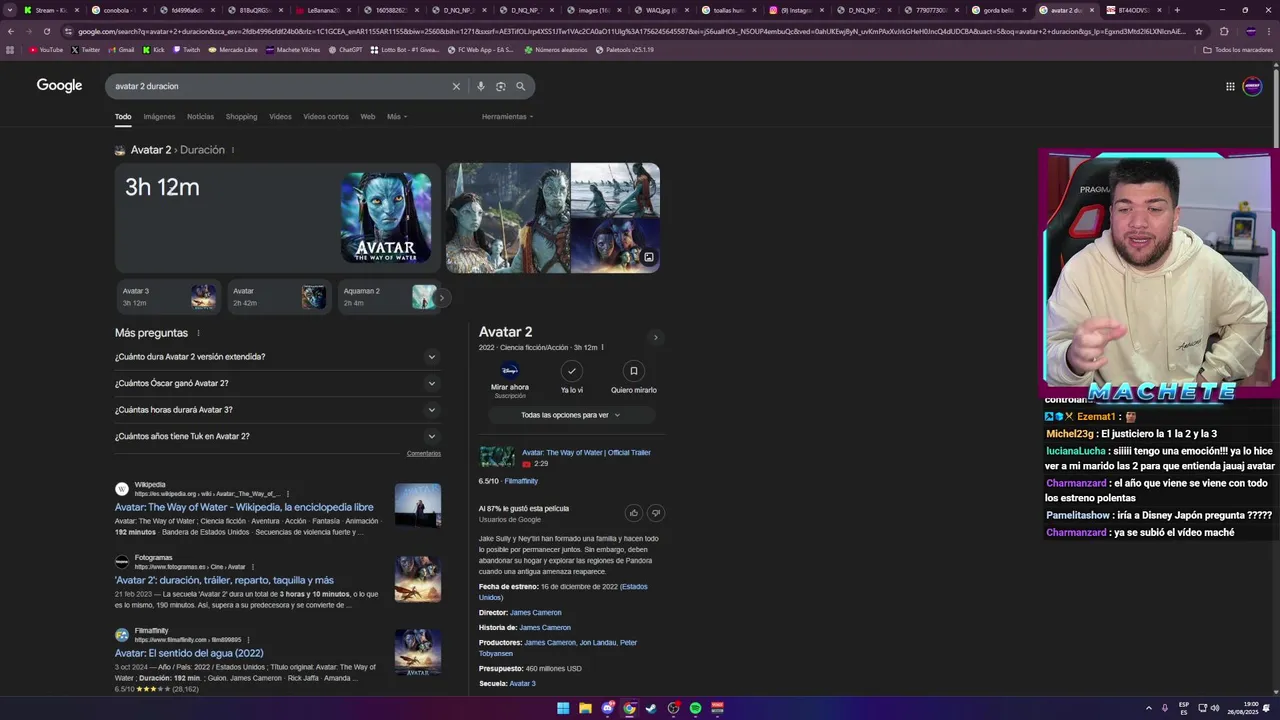Open 'Todos los marcadores' bookmarks folder
The height and width of the screenshot is (720, 1280).
(1238, 50)
